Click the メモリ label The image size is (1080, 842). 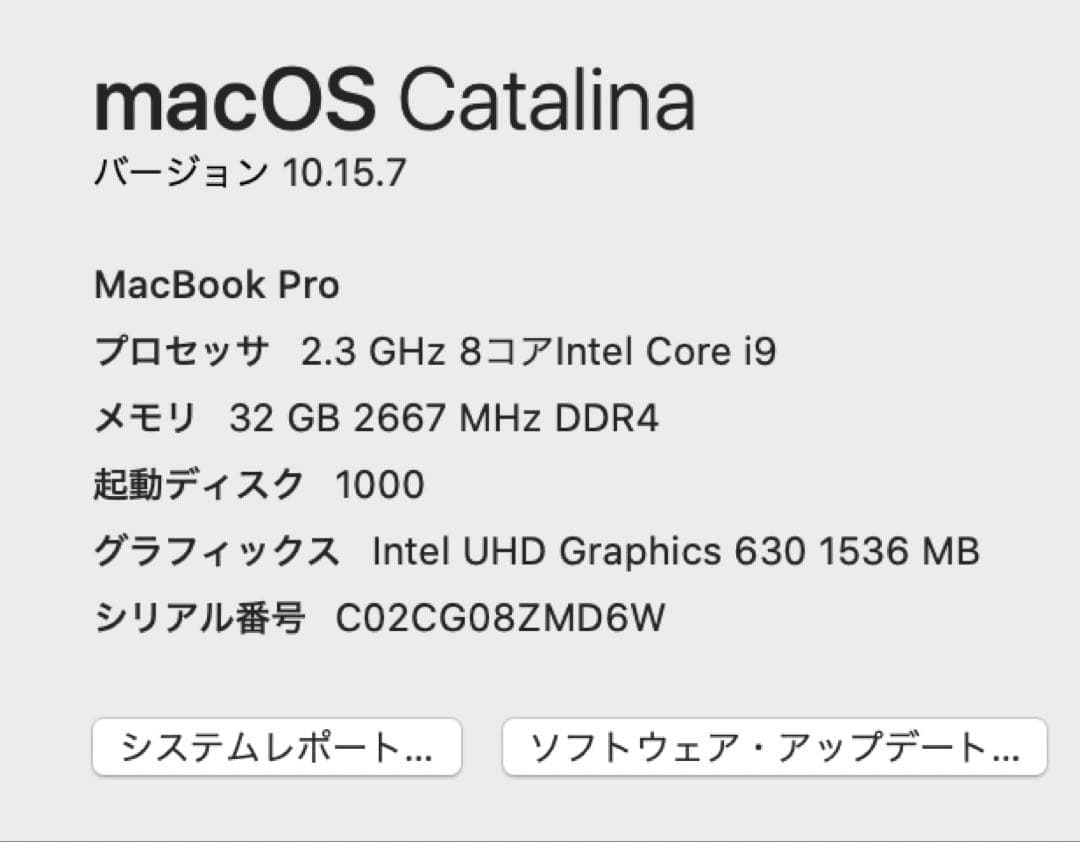144,418
